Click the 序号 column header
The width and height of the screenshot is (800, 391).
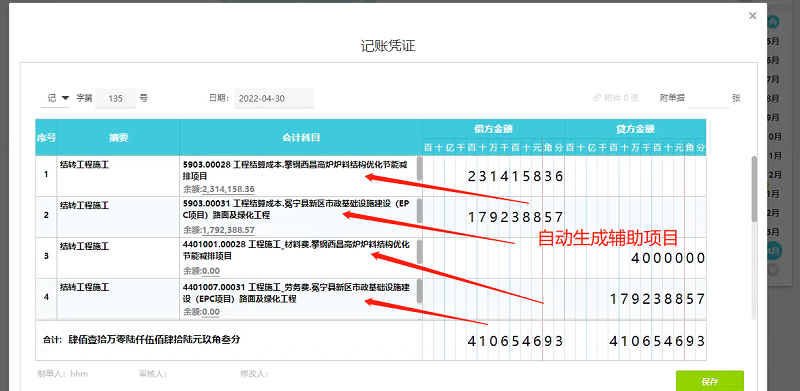46,138
